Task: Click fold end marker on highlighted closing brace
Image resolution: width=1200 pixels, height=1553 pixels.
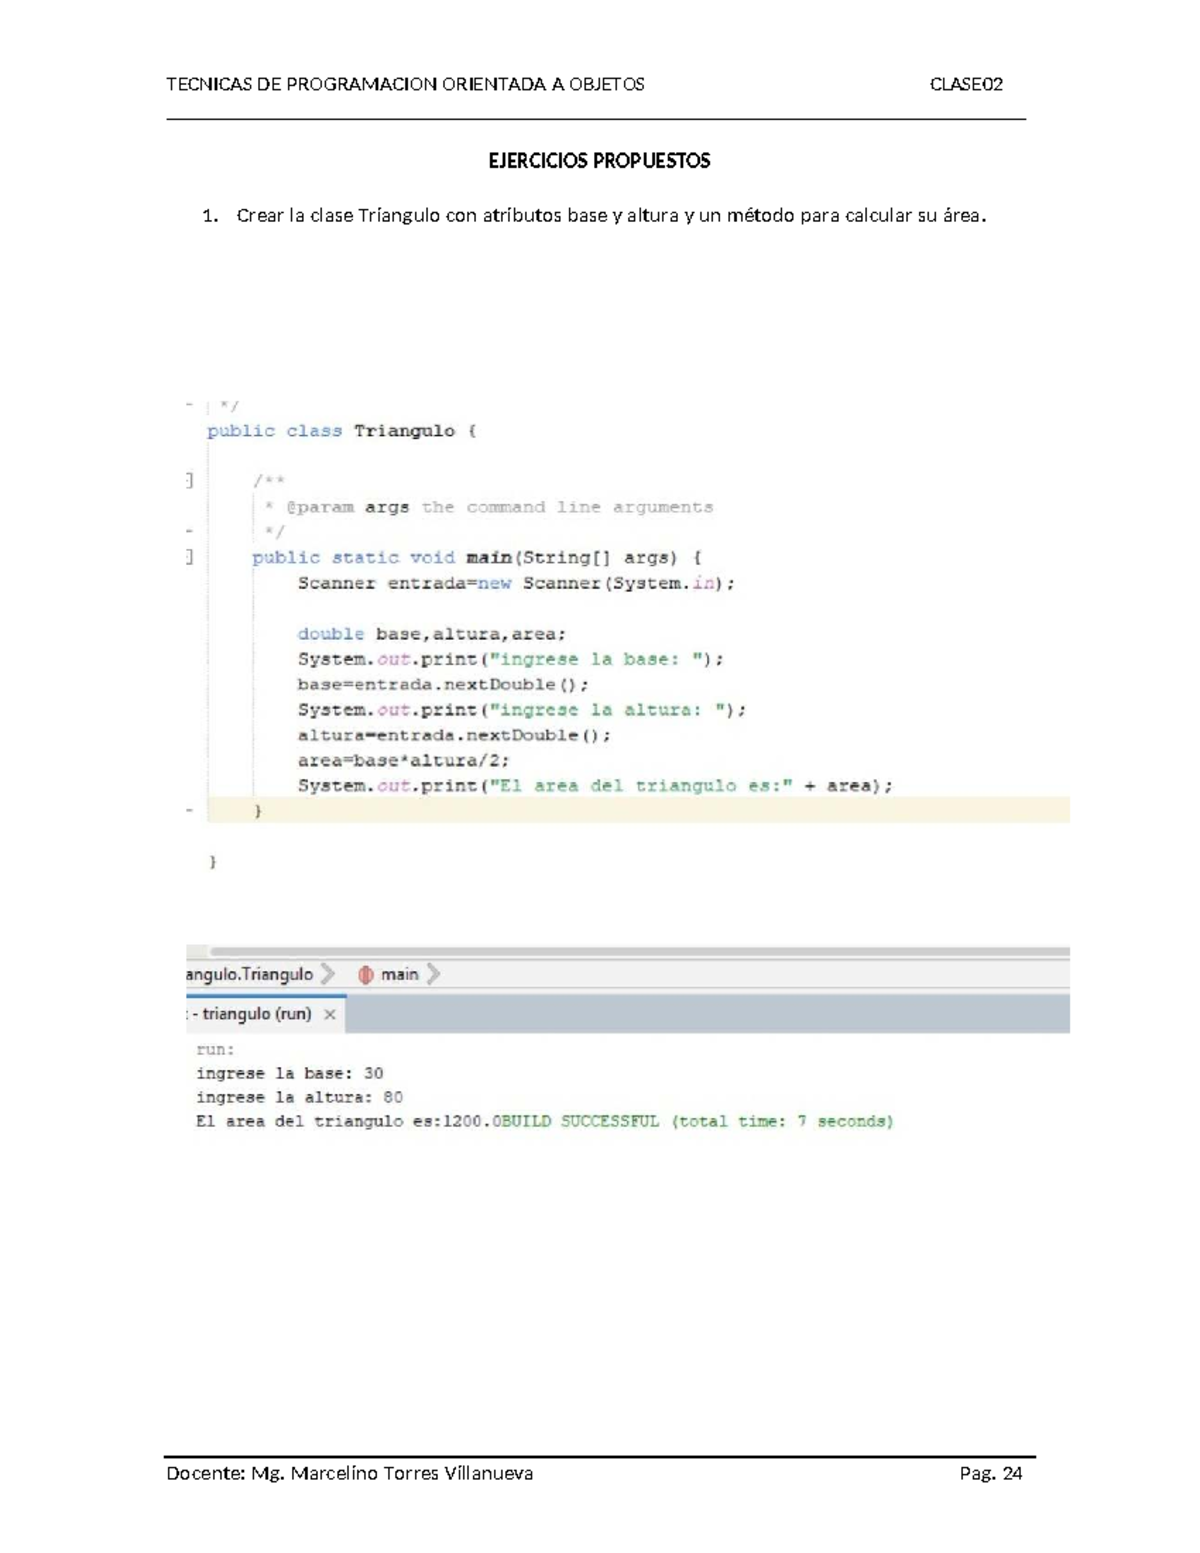Action: [189, 811]
